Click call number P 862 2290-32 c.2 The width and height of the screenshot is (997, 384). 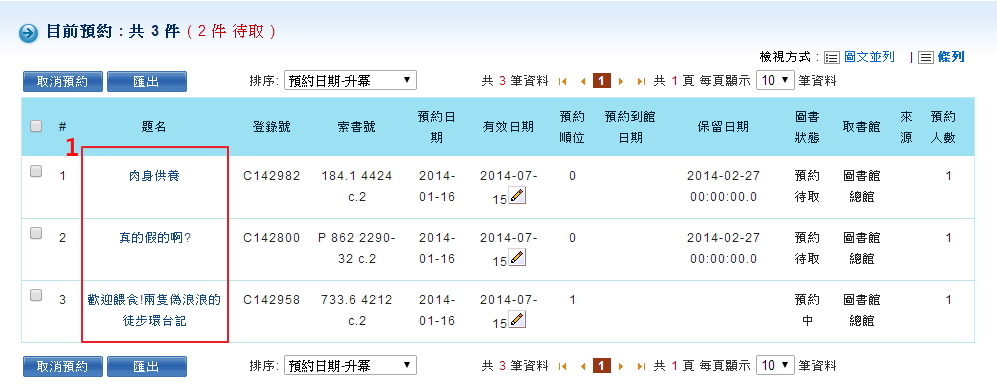(x=357, y=248)
